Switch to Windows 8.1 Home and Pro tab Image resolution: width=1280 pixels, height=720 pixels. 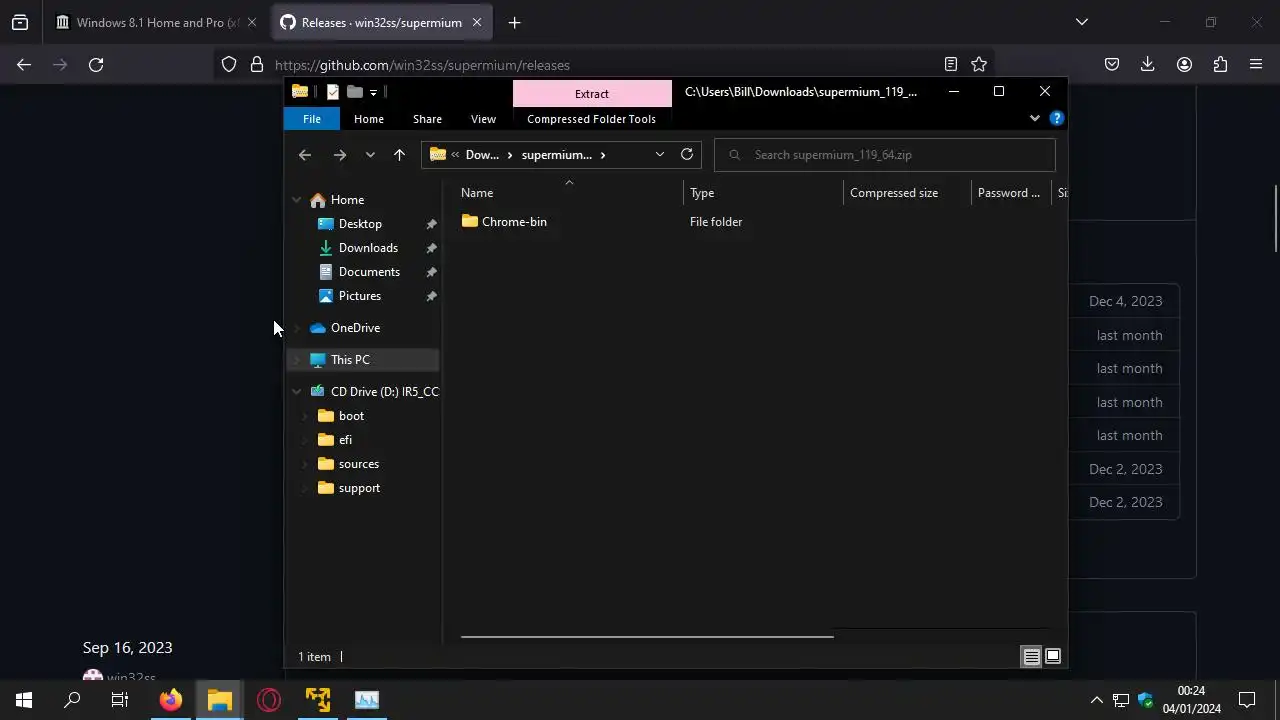pos(157,22)
